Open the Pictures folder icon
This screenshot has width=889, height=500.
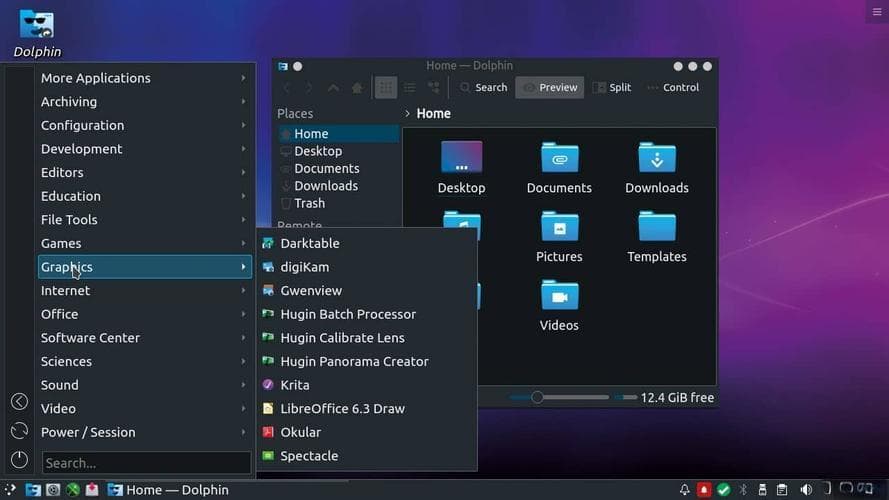coord(559,236)
